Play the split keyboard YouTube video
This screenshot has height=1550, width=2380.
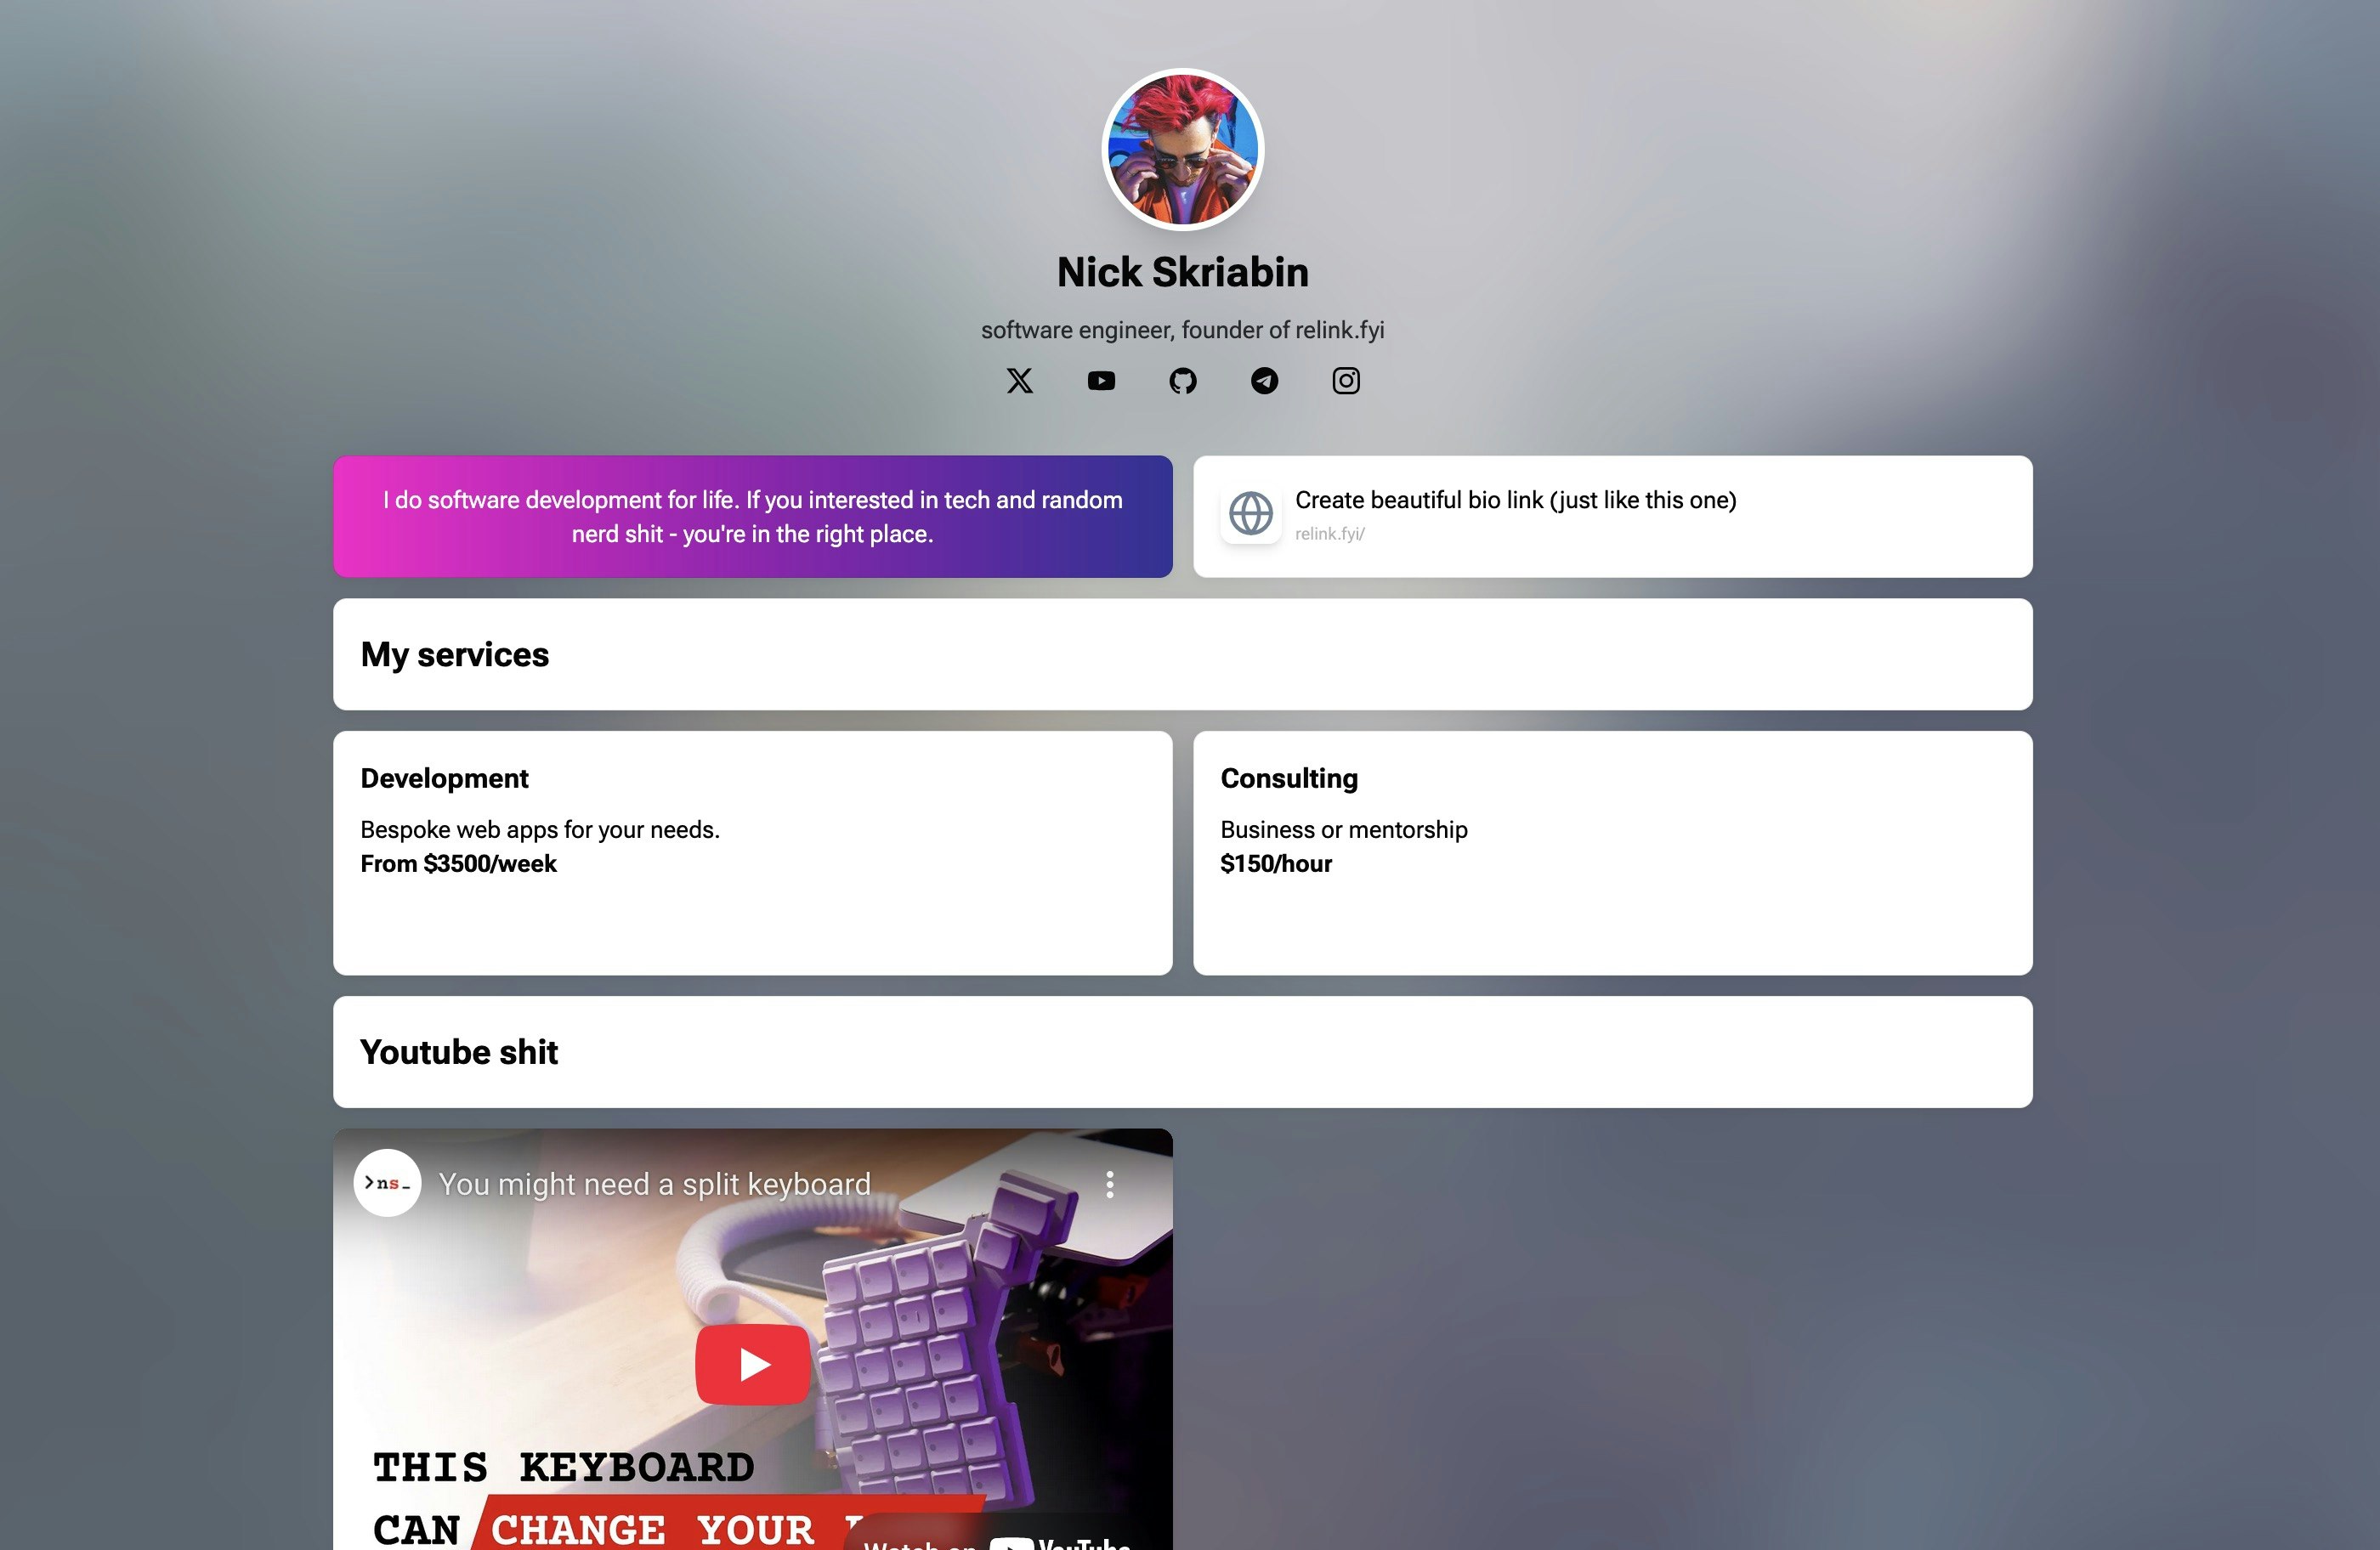(x=753, y=1364)
